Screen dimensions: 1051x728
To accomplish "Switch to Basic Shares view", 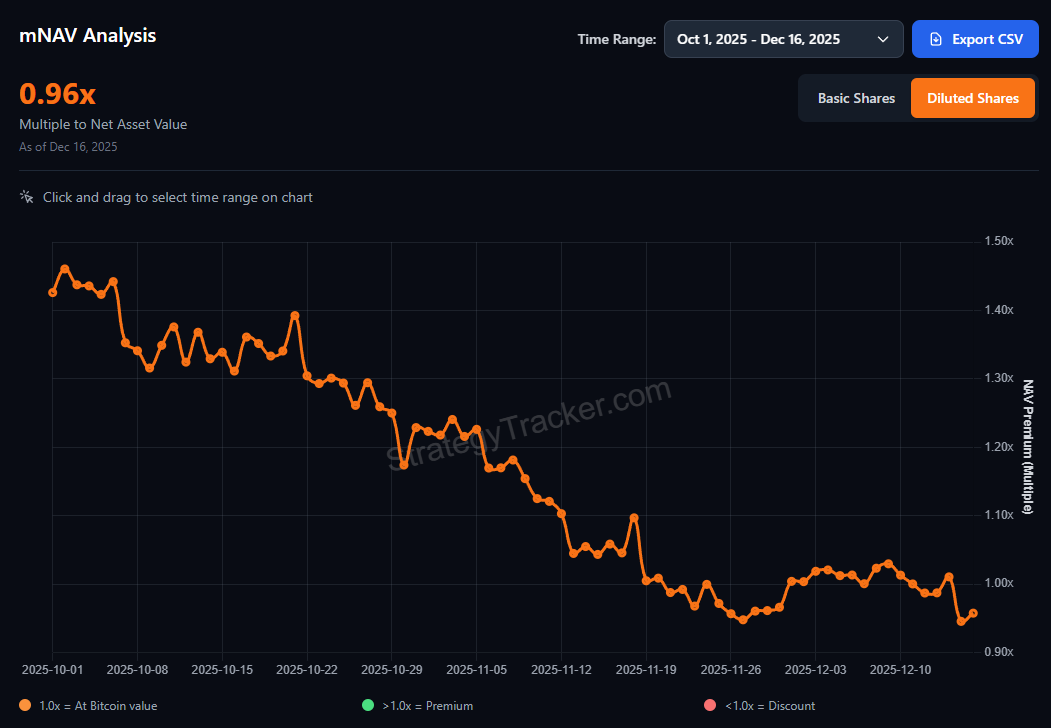I will tap(856, 98).
